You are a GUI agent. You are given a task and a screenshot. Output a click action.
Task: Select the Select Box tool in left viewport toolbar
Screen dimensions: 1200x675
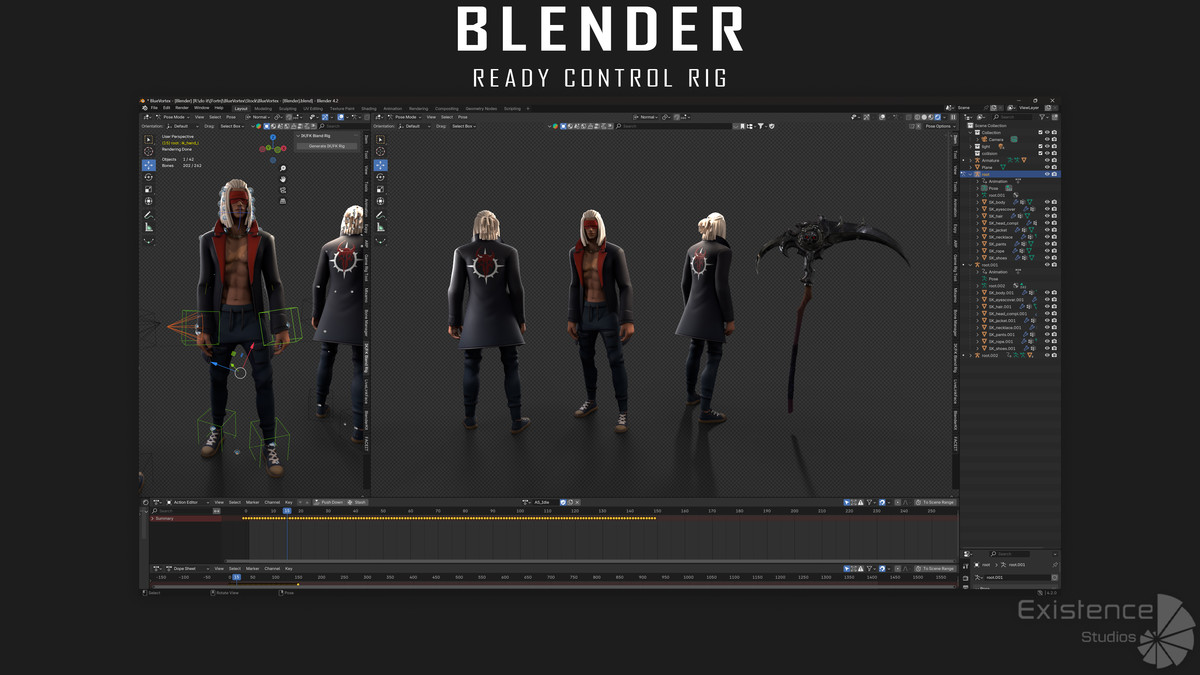tap(149, 140)
